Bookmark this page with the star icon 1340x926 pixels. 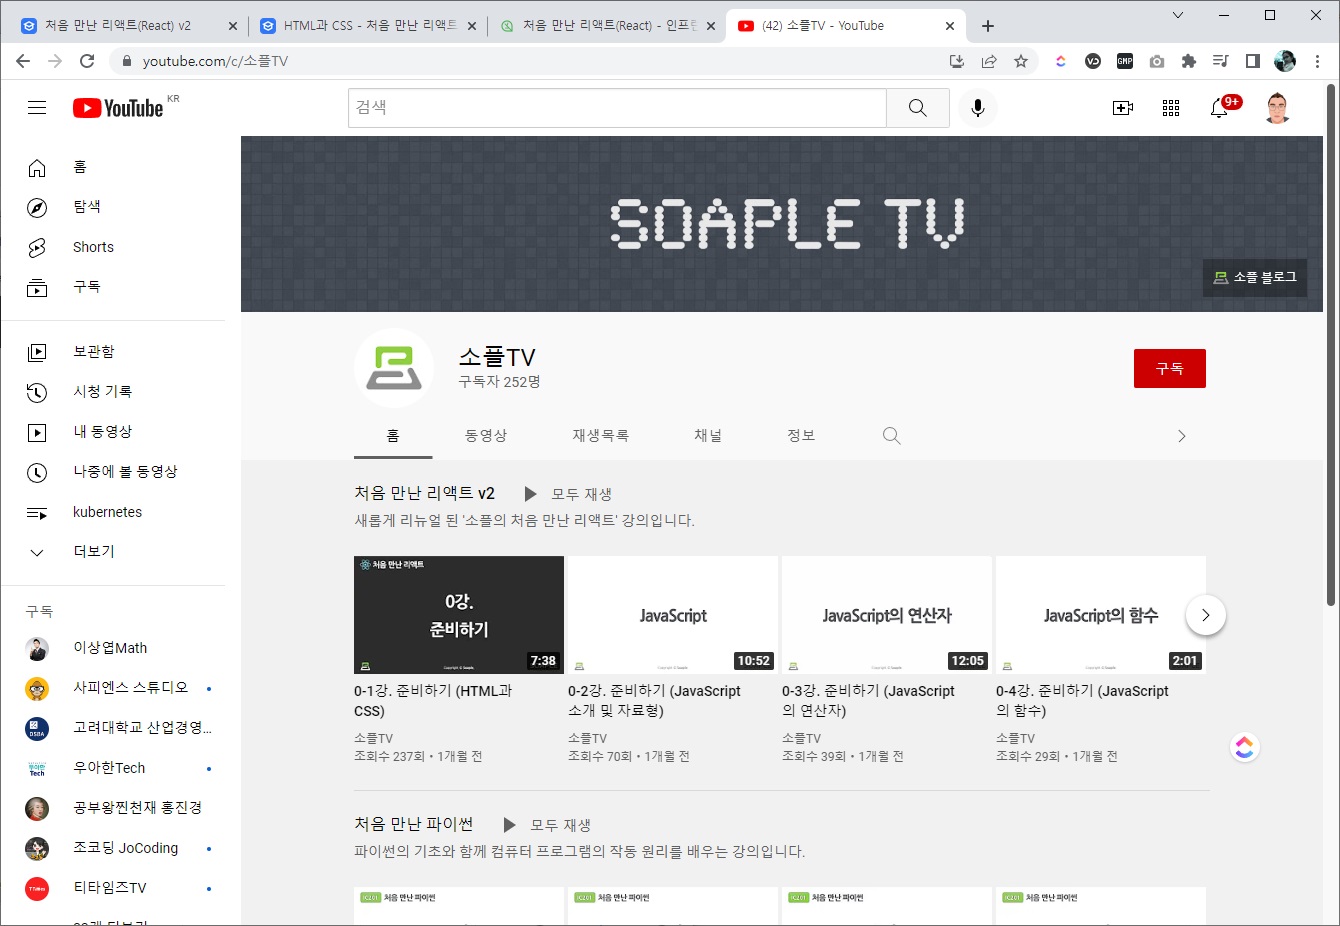pos(1021,61)
